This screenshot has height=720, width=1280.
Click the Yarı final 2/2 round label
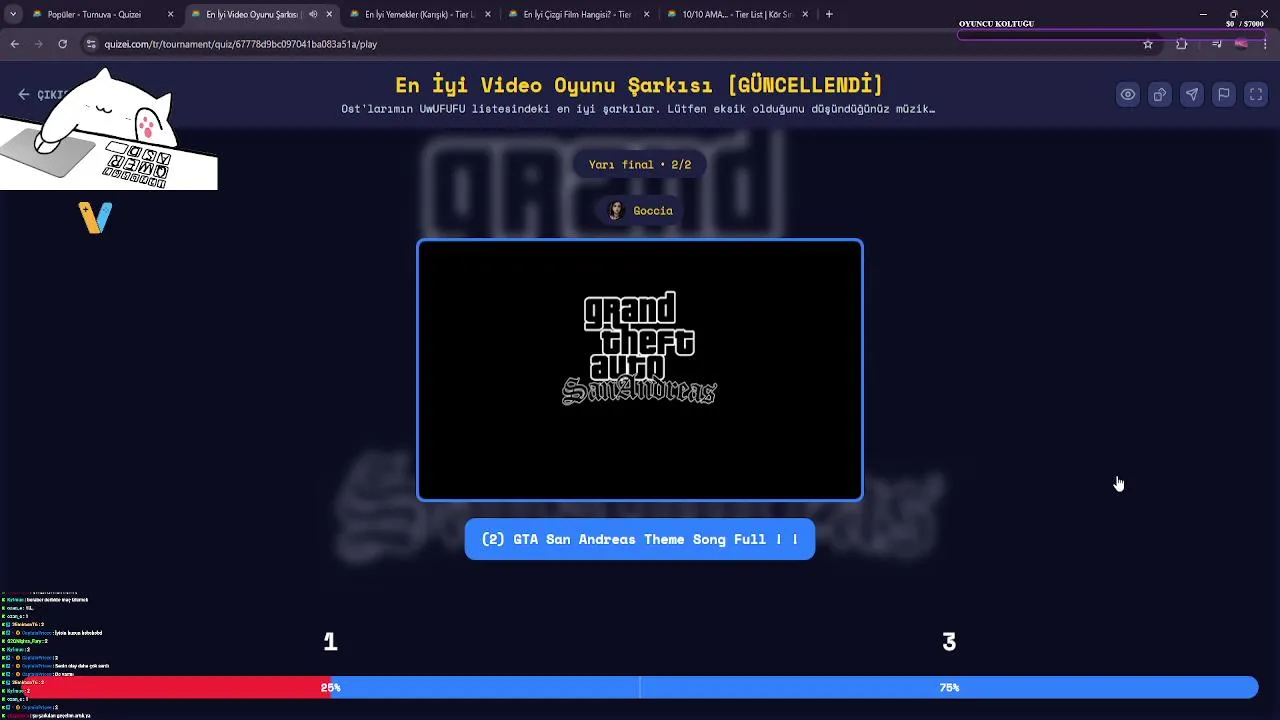click(640, 165)
